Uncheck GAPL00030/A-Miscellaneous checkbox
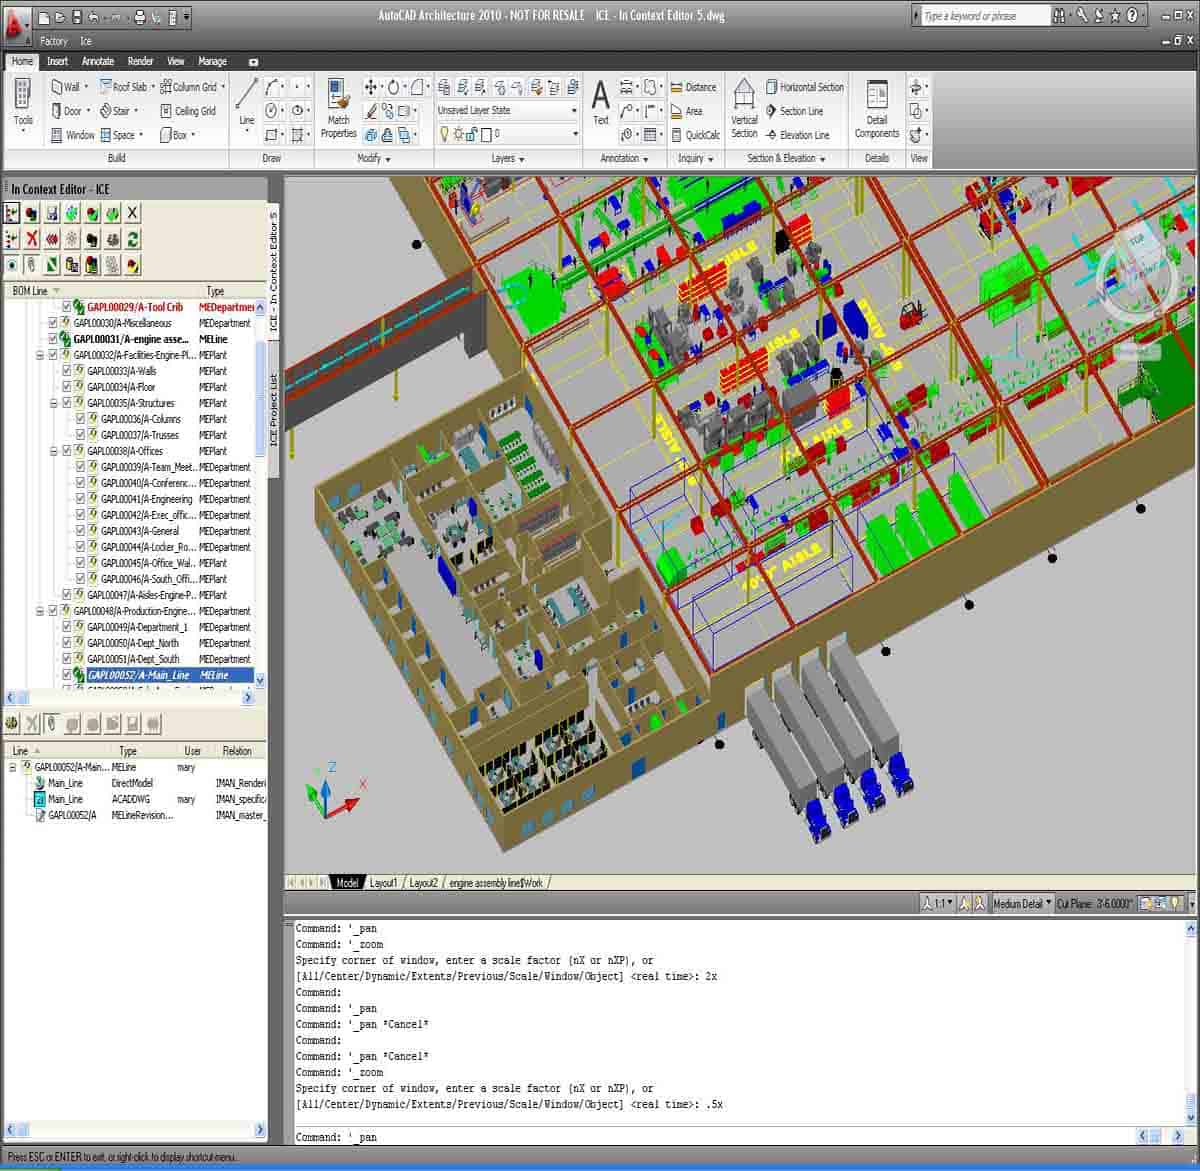The width and height of the screenshot is (1200, 1171). pyautogui.click(x=54, y=323)
